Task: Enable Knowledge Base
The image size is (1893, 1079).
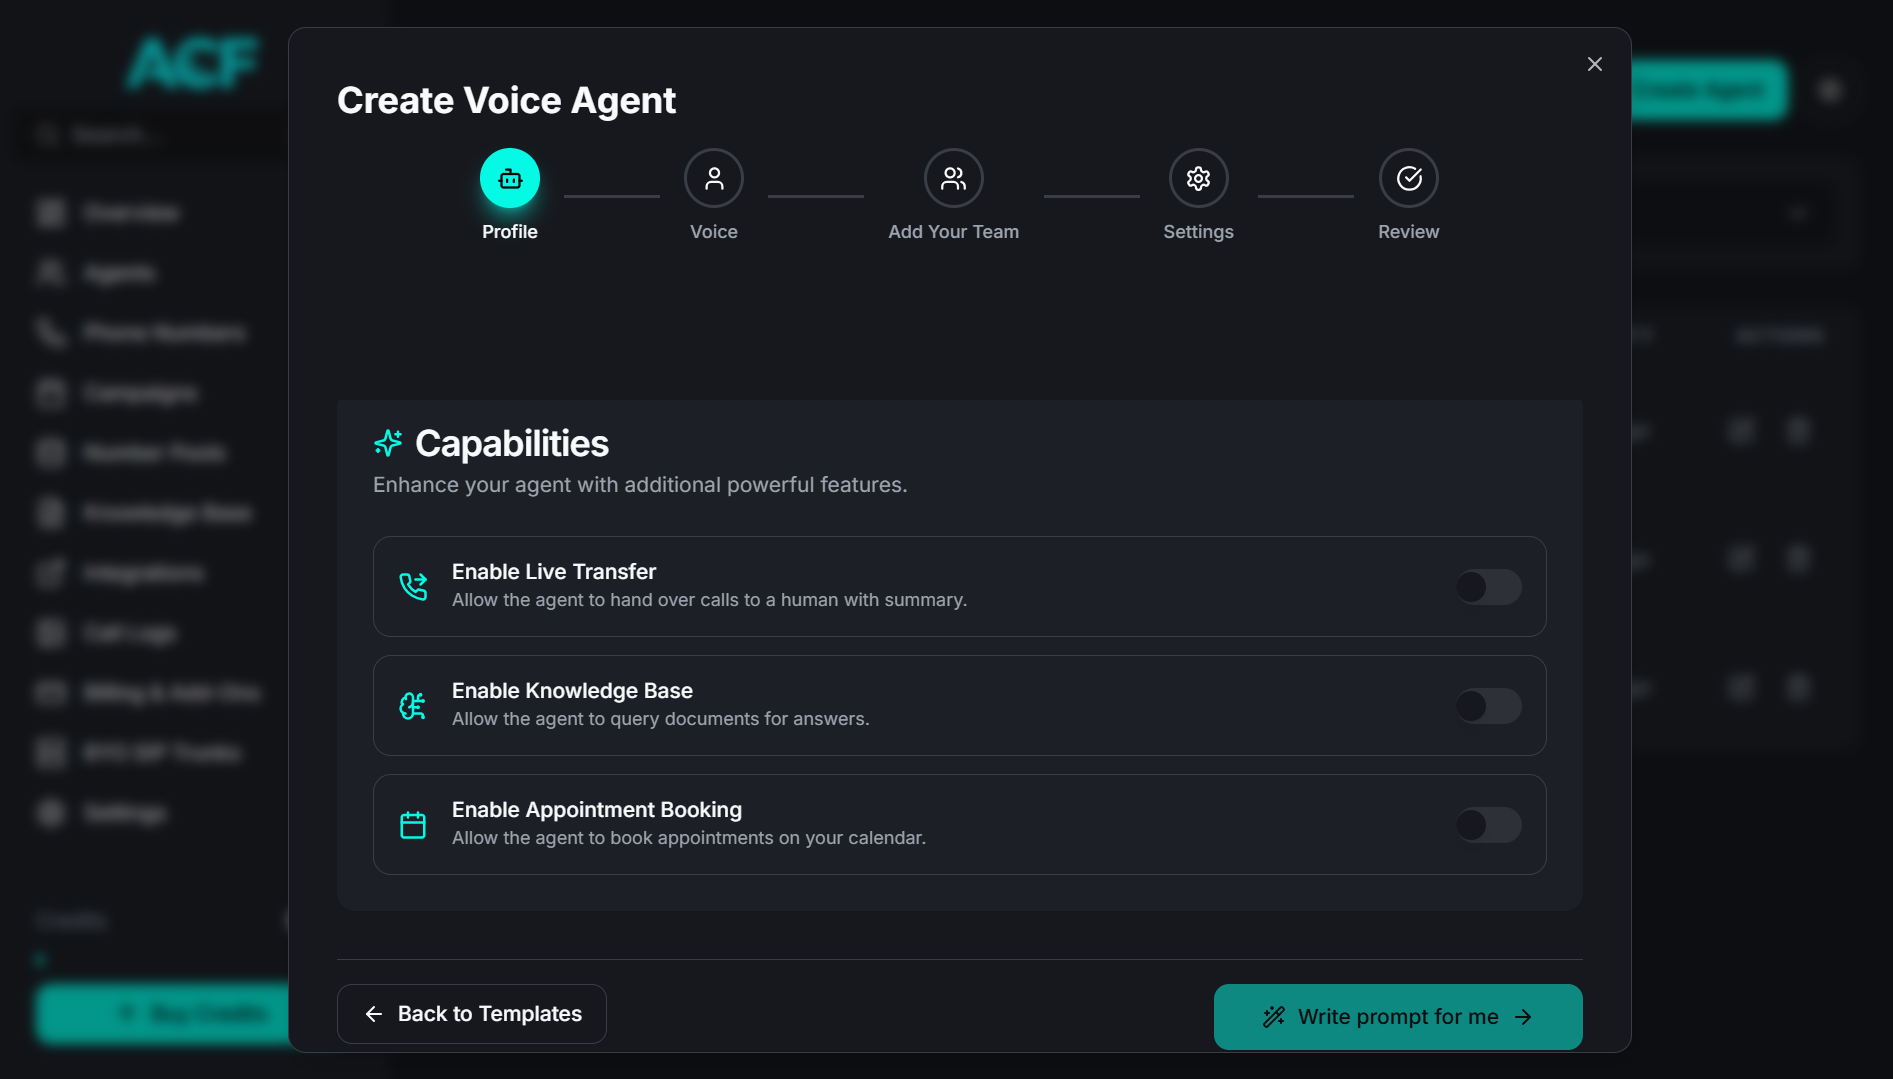Action: [x=1487, y=705]
